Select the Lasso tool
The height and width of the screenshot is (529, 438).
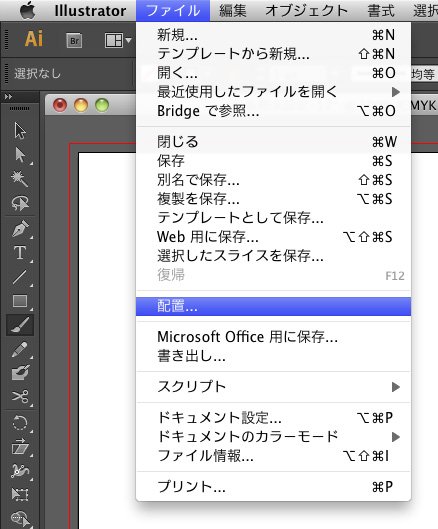point(20,203)
